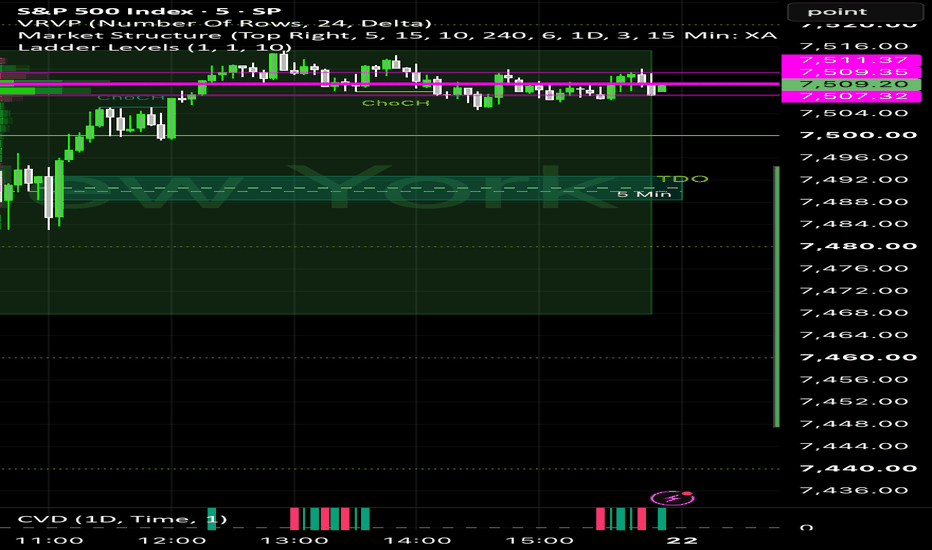Select the Market Structure indicator legend
The width and height of the screenshot is (932, 550).
click(x=397, y=35)
